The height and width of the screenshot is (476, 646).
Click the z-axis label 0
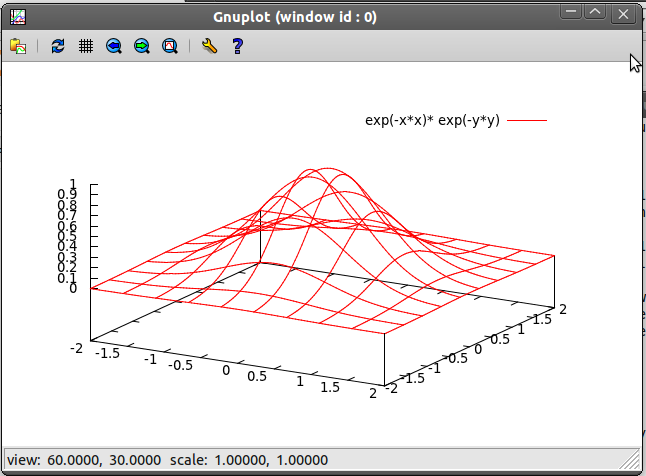[x=73, y=288]
